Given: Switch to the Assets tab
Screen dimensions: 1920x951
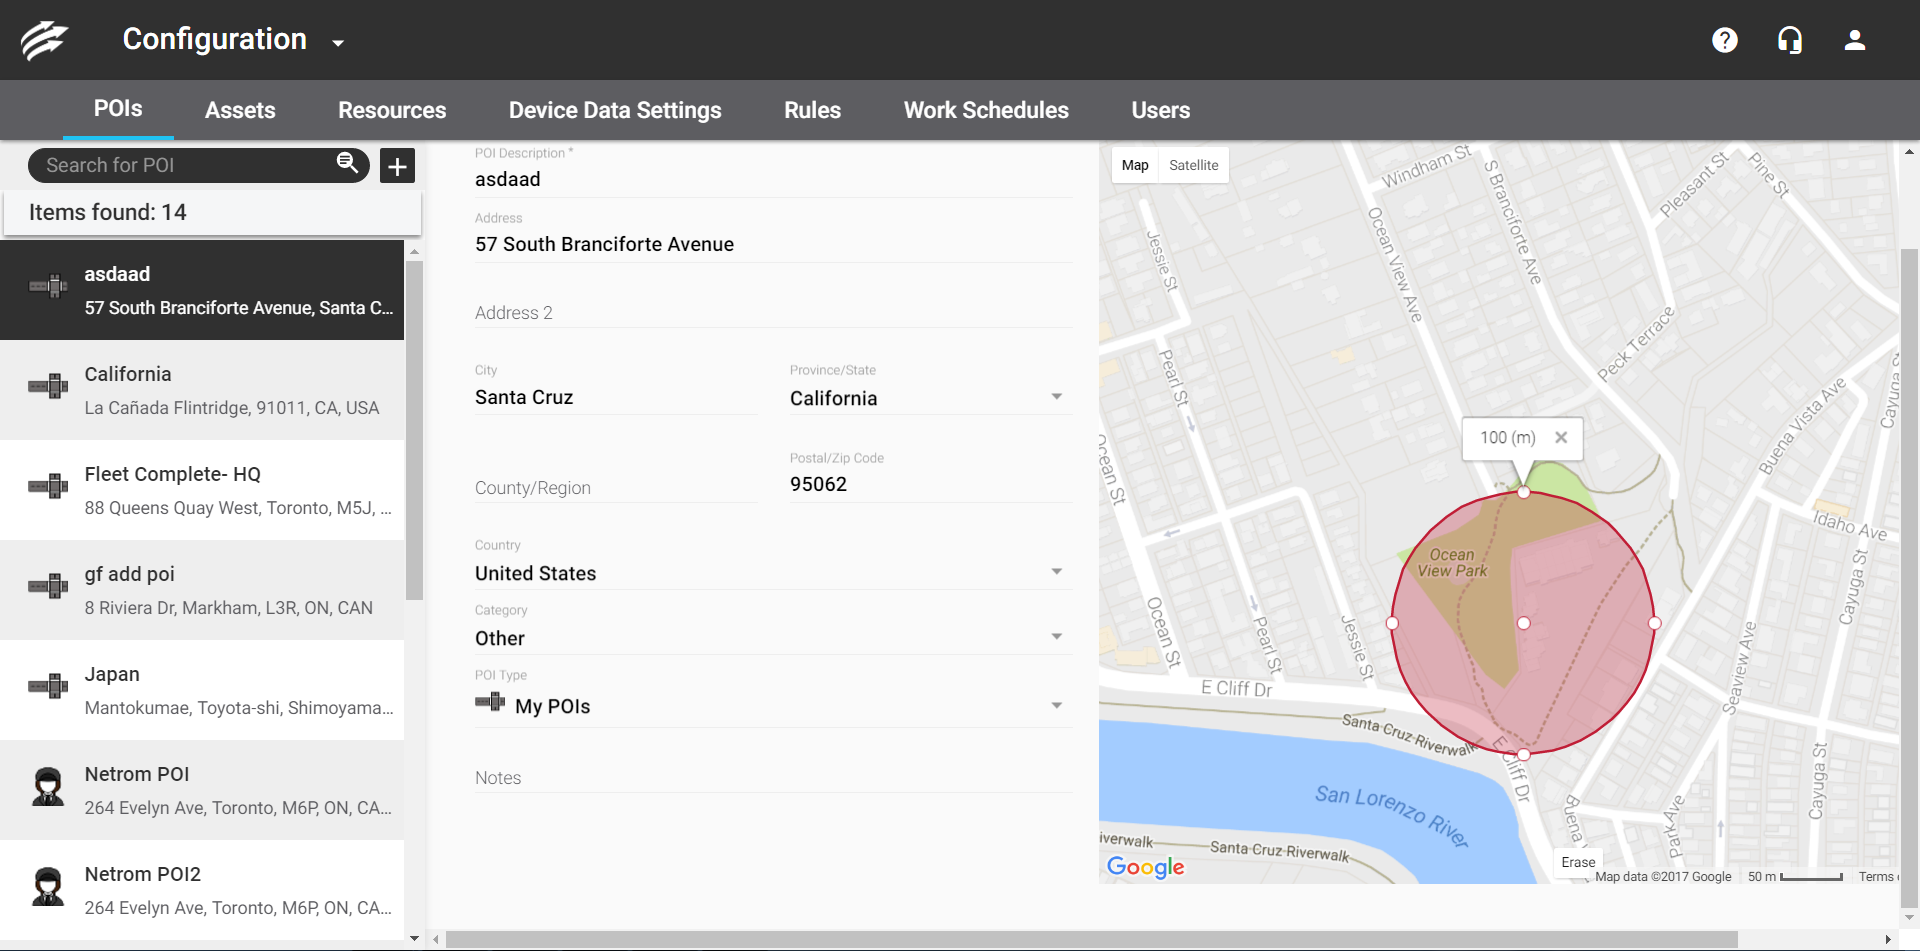Looking at the screenshot, I should [x=240, y=110].
